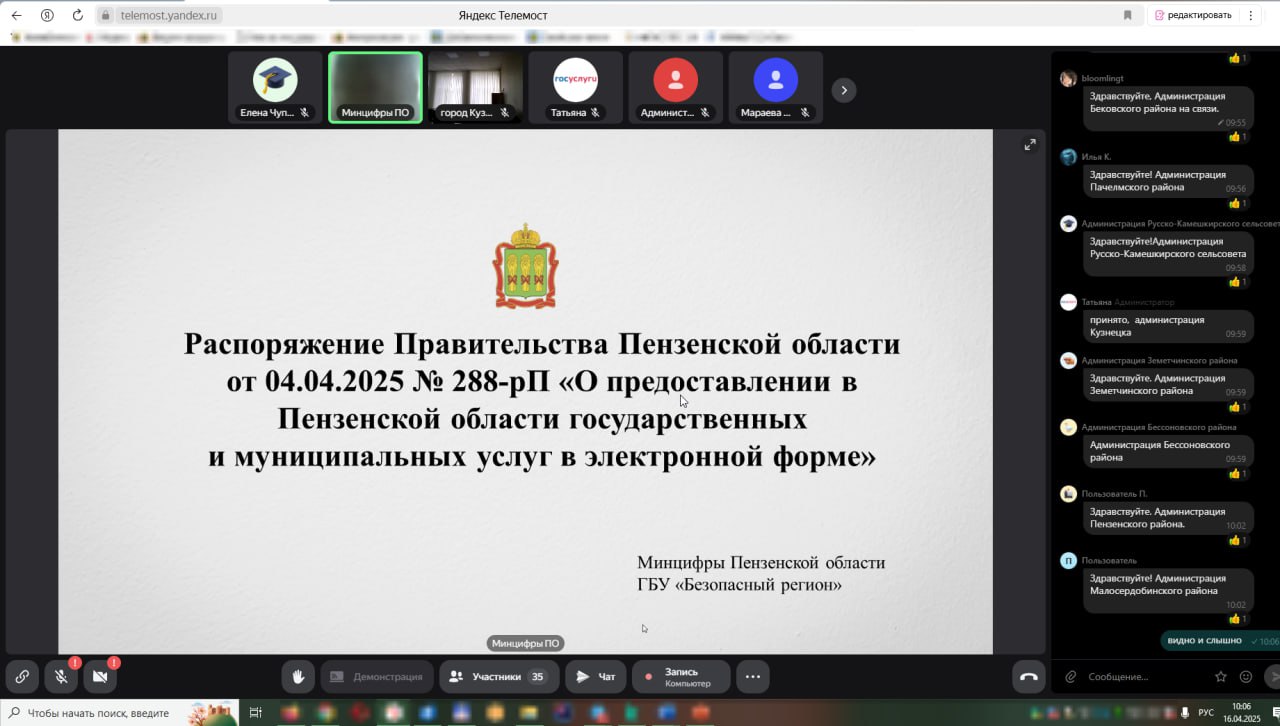Click the Пользователь П. avatar in chat
Screen dimensions: 1280x726
[x=1068, y=494]
